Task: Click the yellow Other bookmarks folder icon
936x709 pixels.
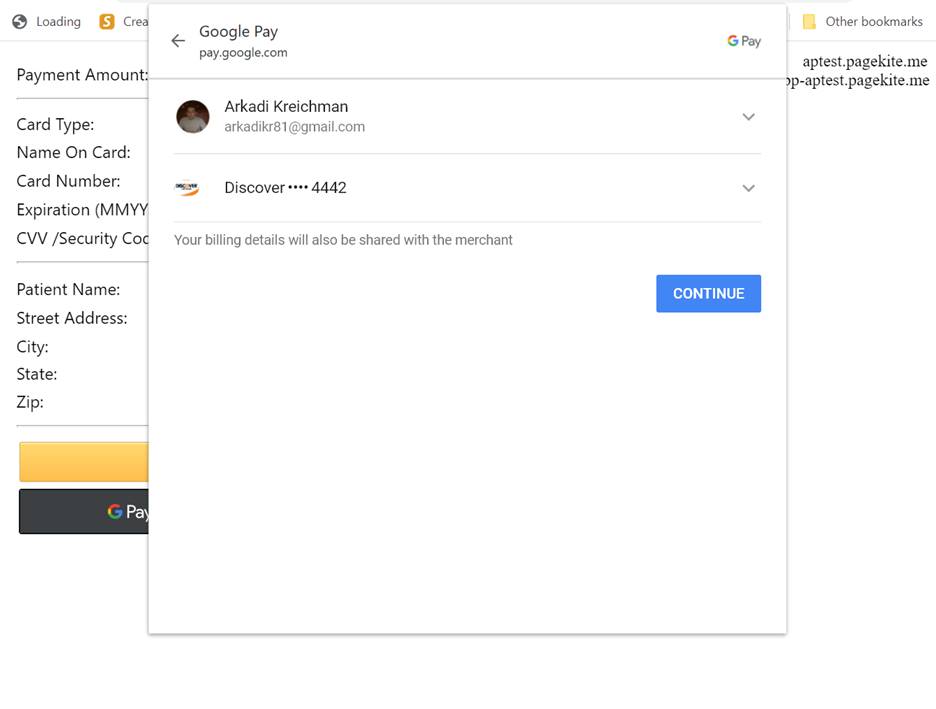Action: (x=809, y=21)
